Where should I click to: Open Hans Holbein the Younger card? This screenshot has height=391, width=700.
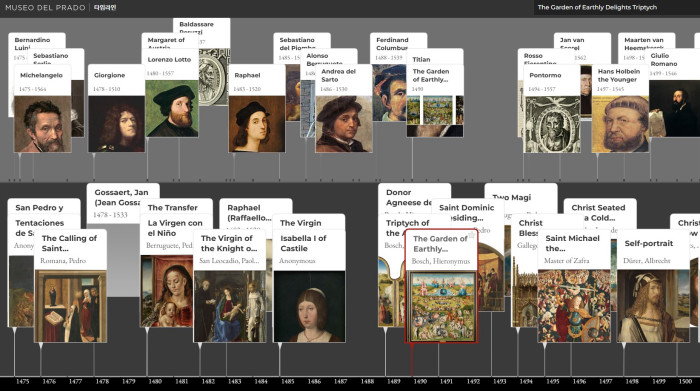point(620,108)
